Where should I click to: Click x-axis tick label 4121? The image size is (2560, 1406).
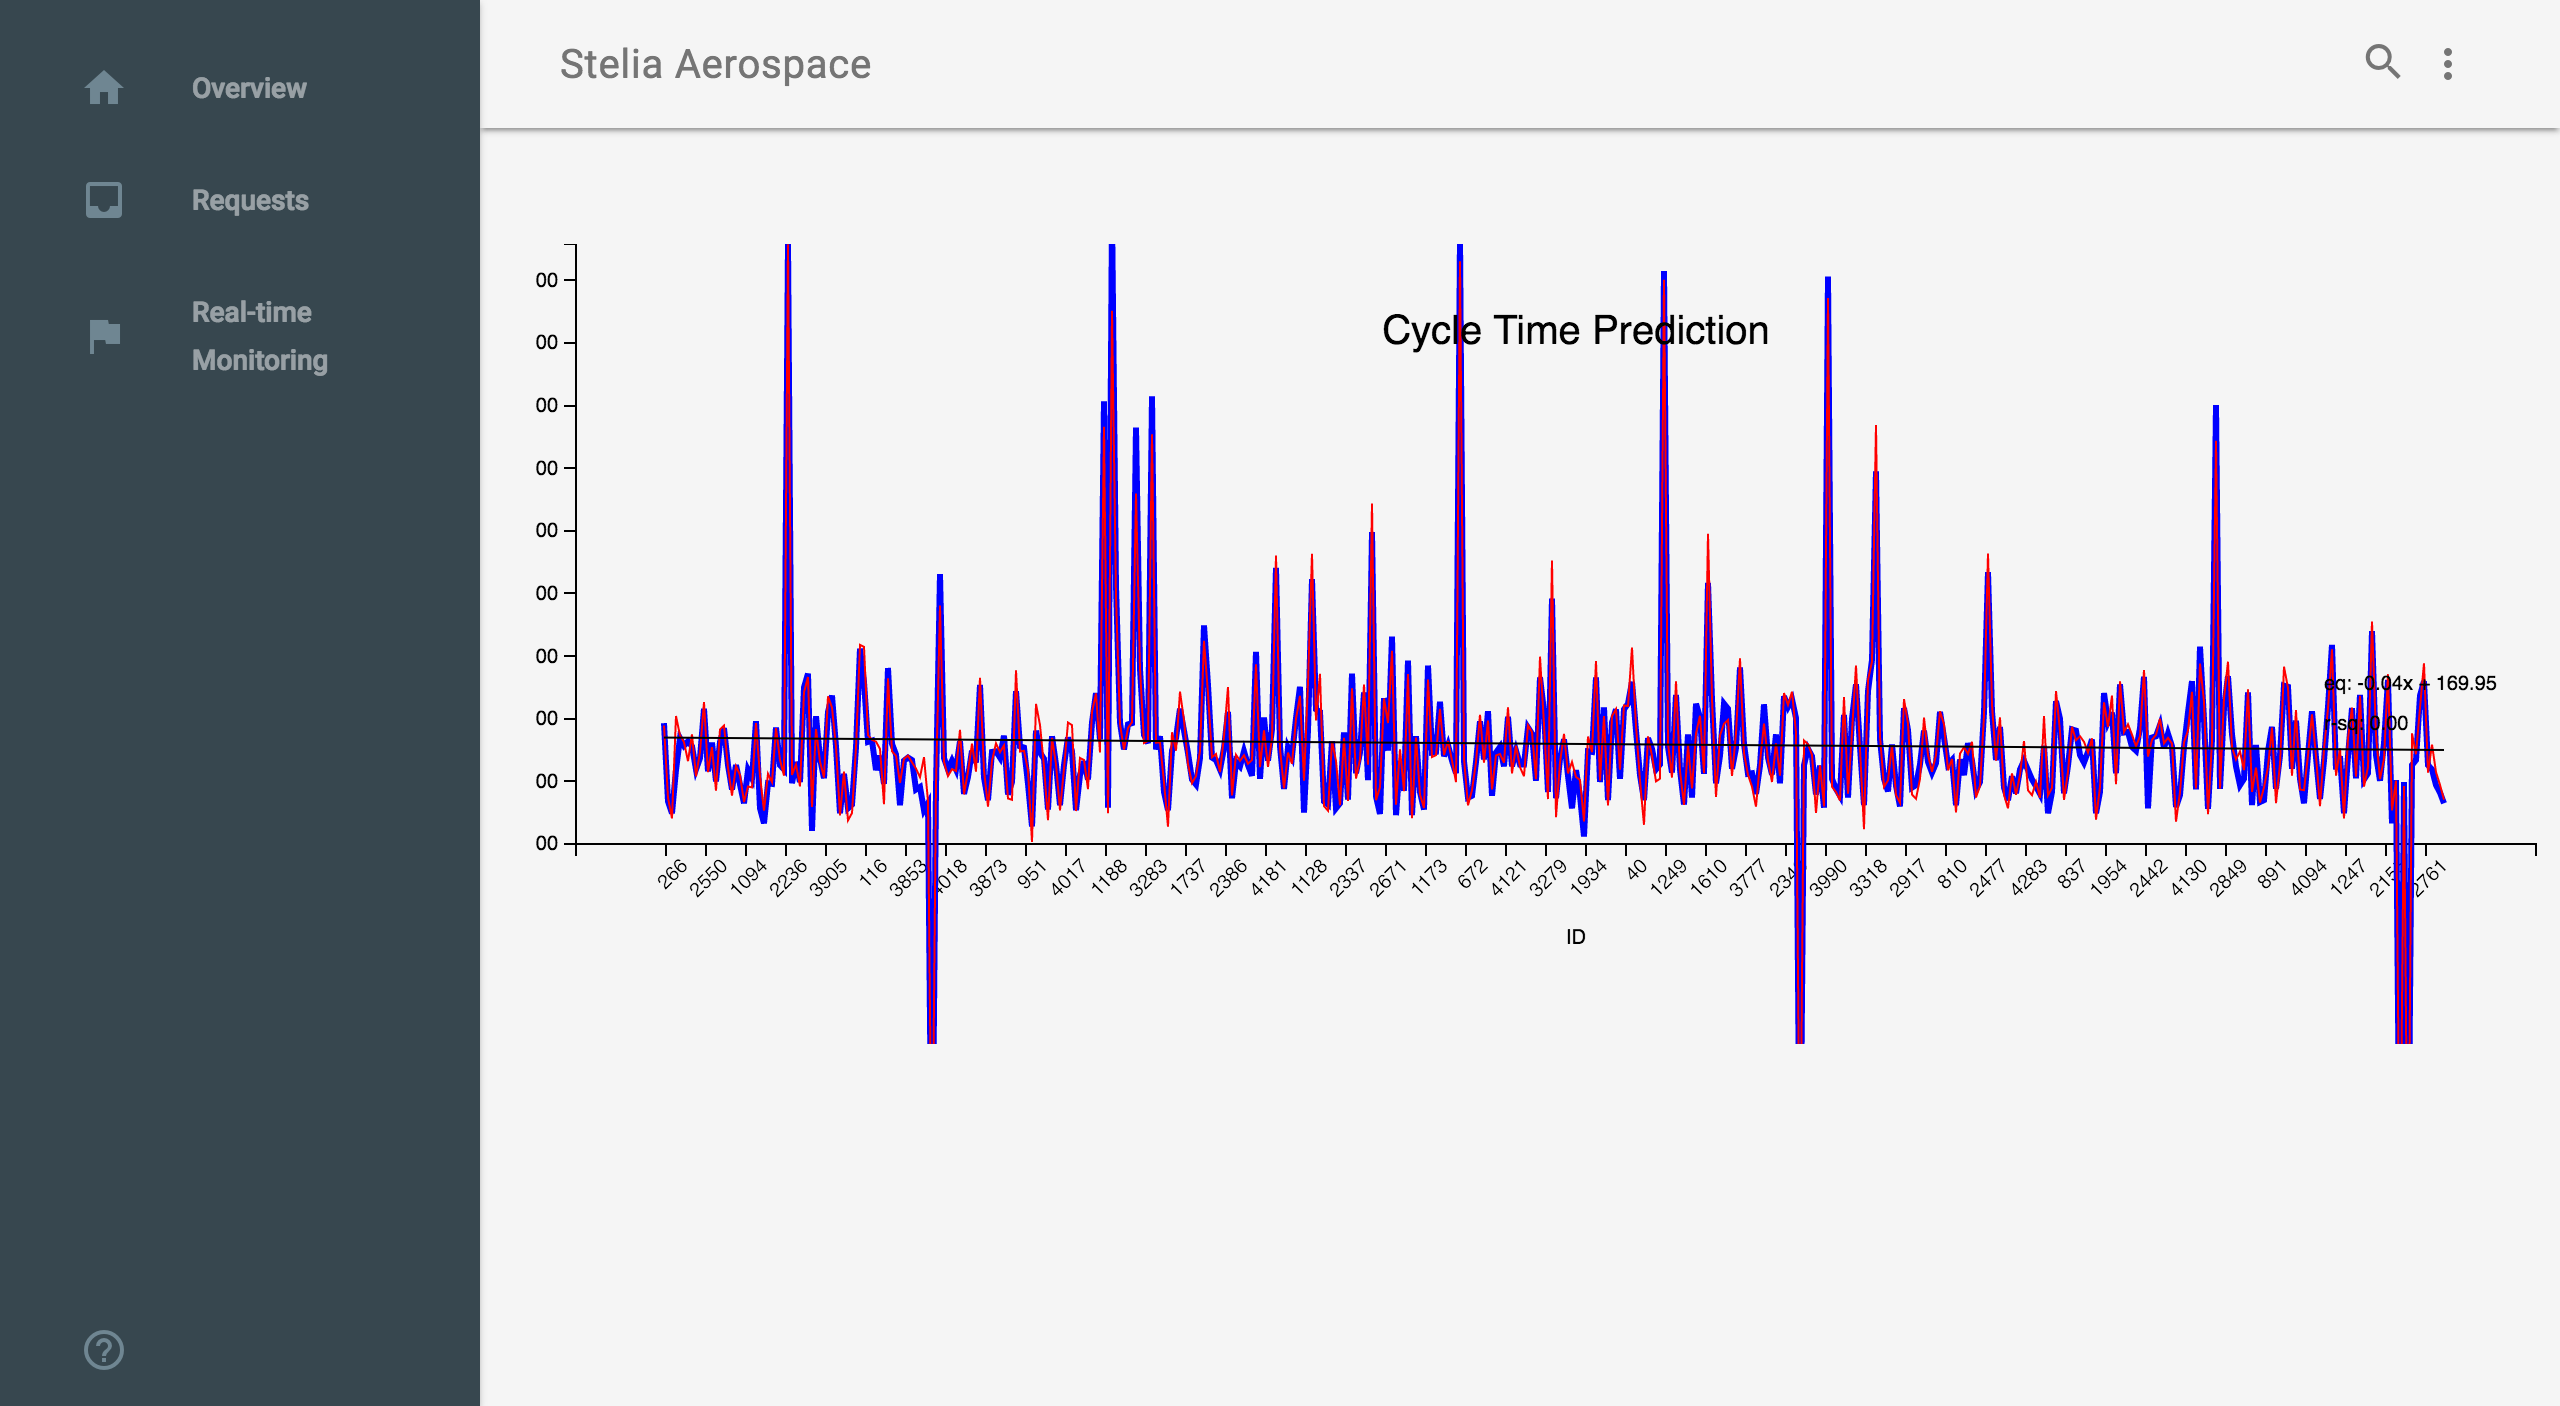(x=1508, y=877)
